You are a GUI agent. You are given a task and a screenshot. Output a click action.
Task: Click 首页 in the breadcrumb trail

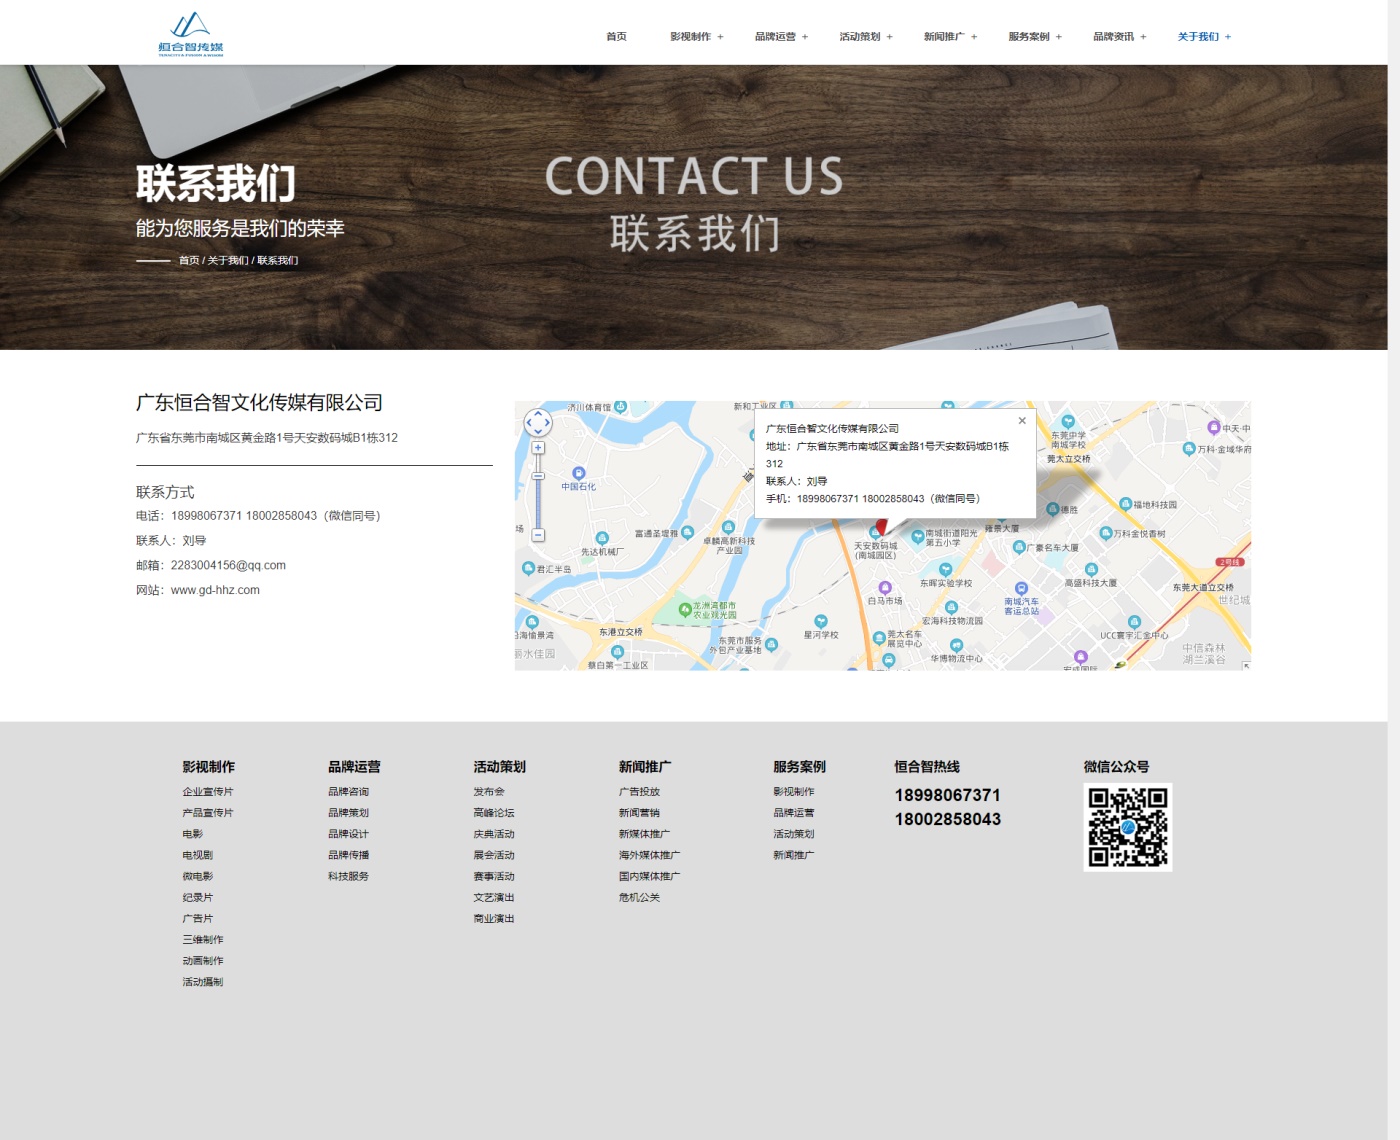pos(189,261)
